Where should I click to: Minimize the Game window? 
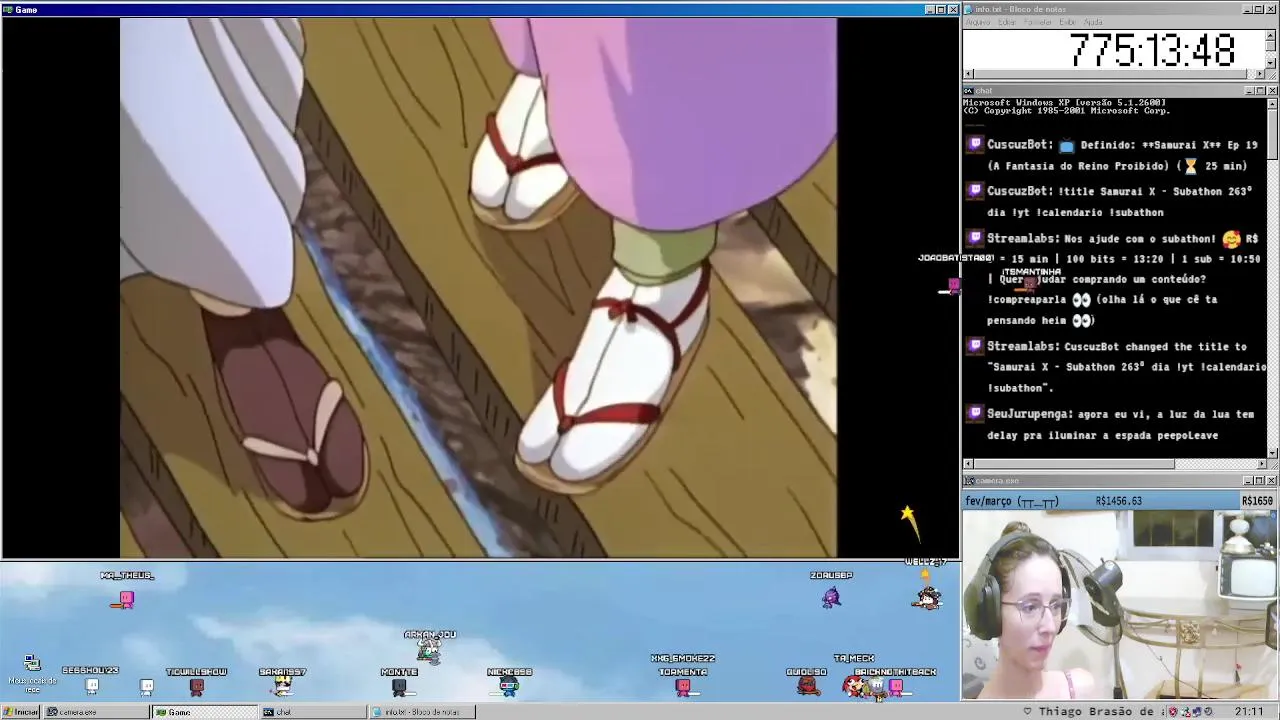tap(929, 9)
